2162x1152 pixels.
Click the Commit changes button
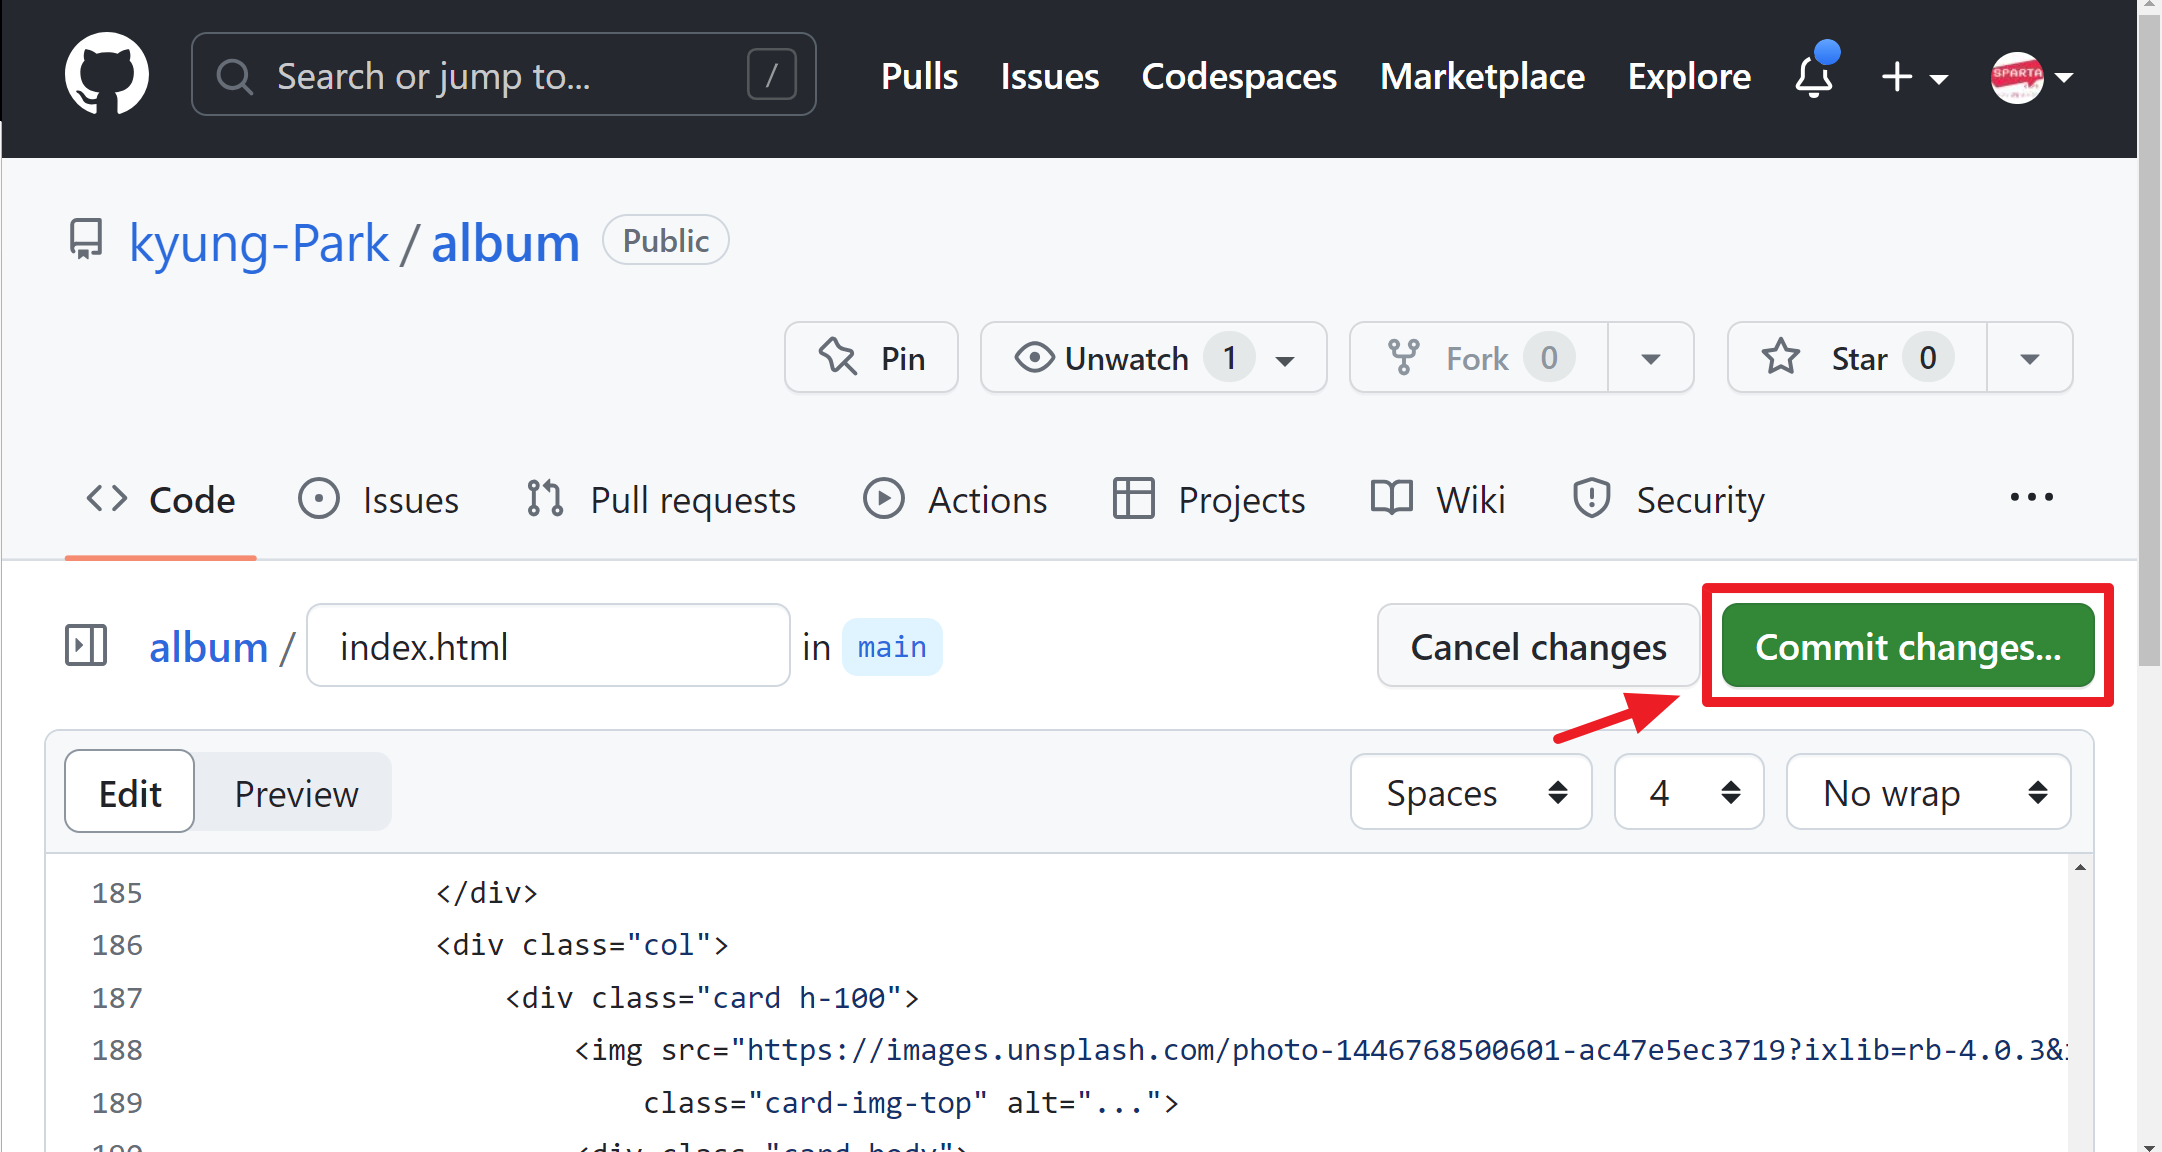[x=1907, y=647]
